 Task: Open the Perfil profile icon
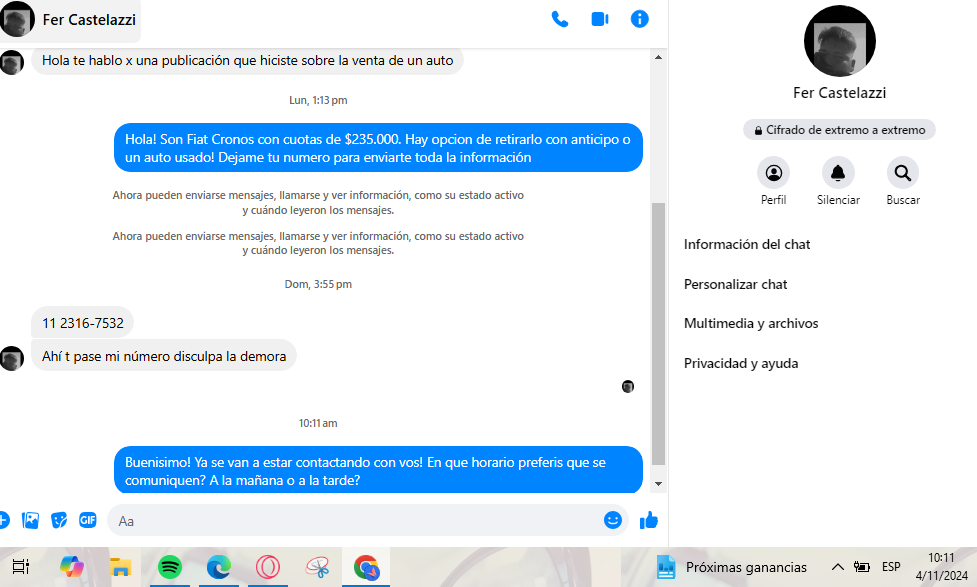(773, 173)
